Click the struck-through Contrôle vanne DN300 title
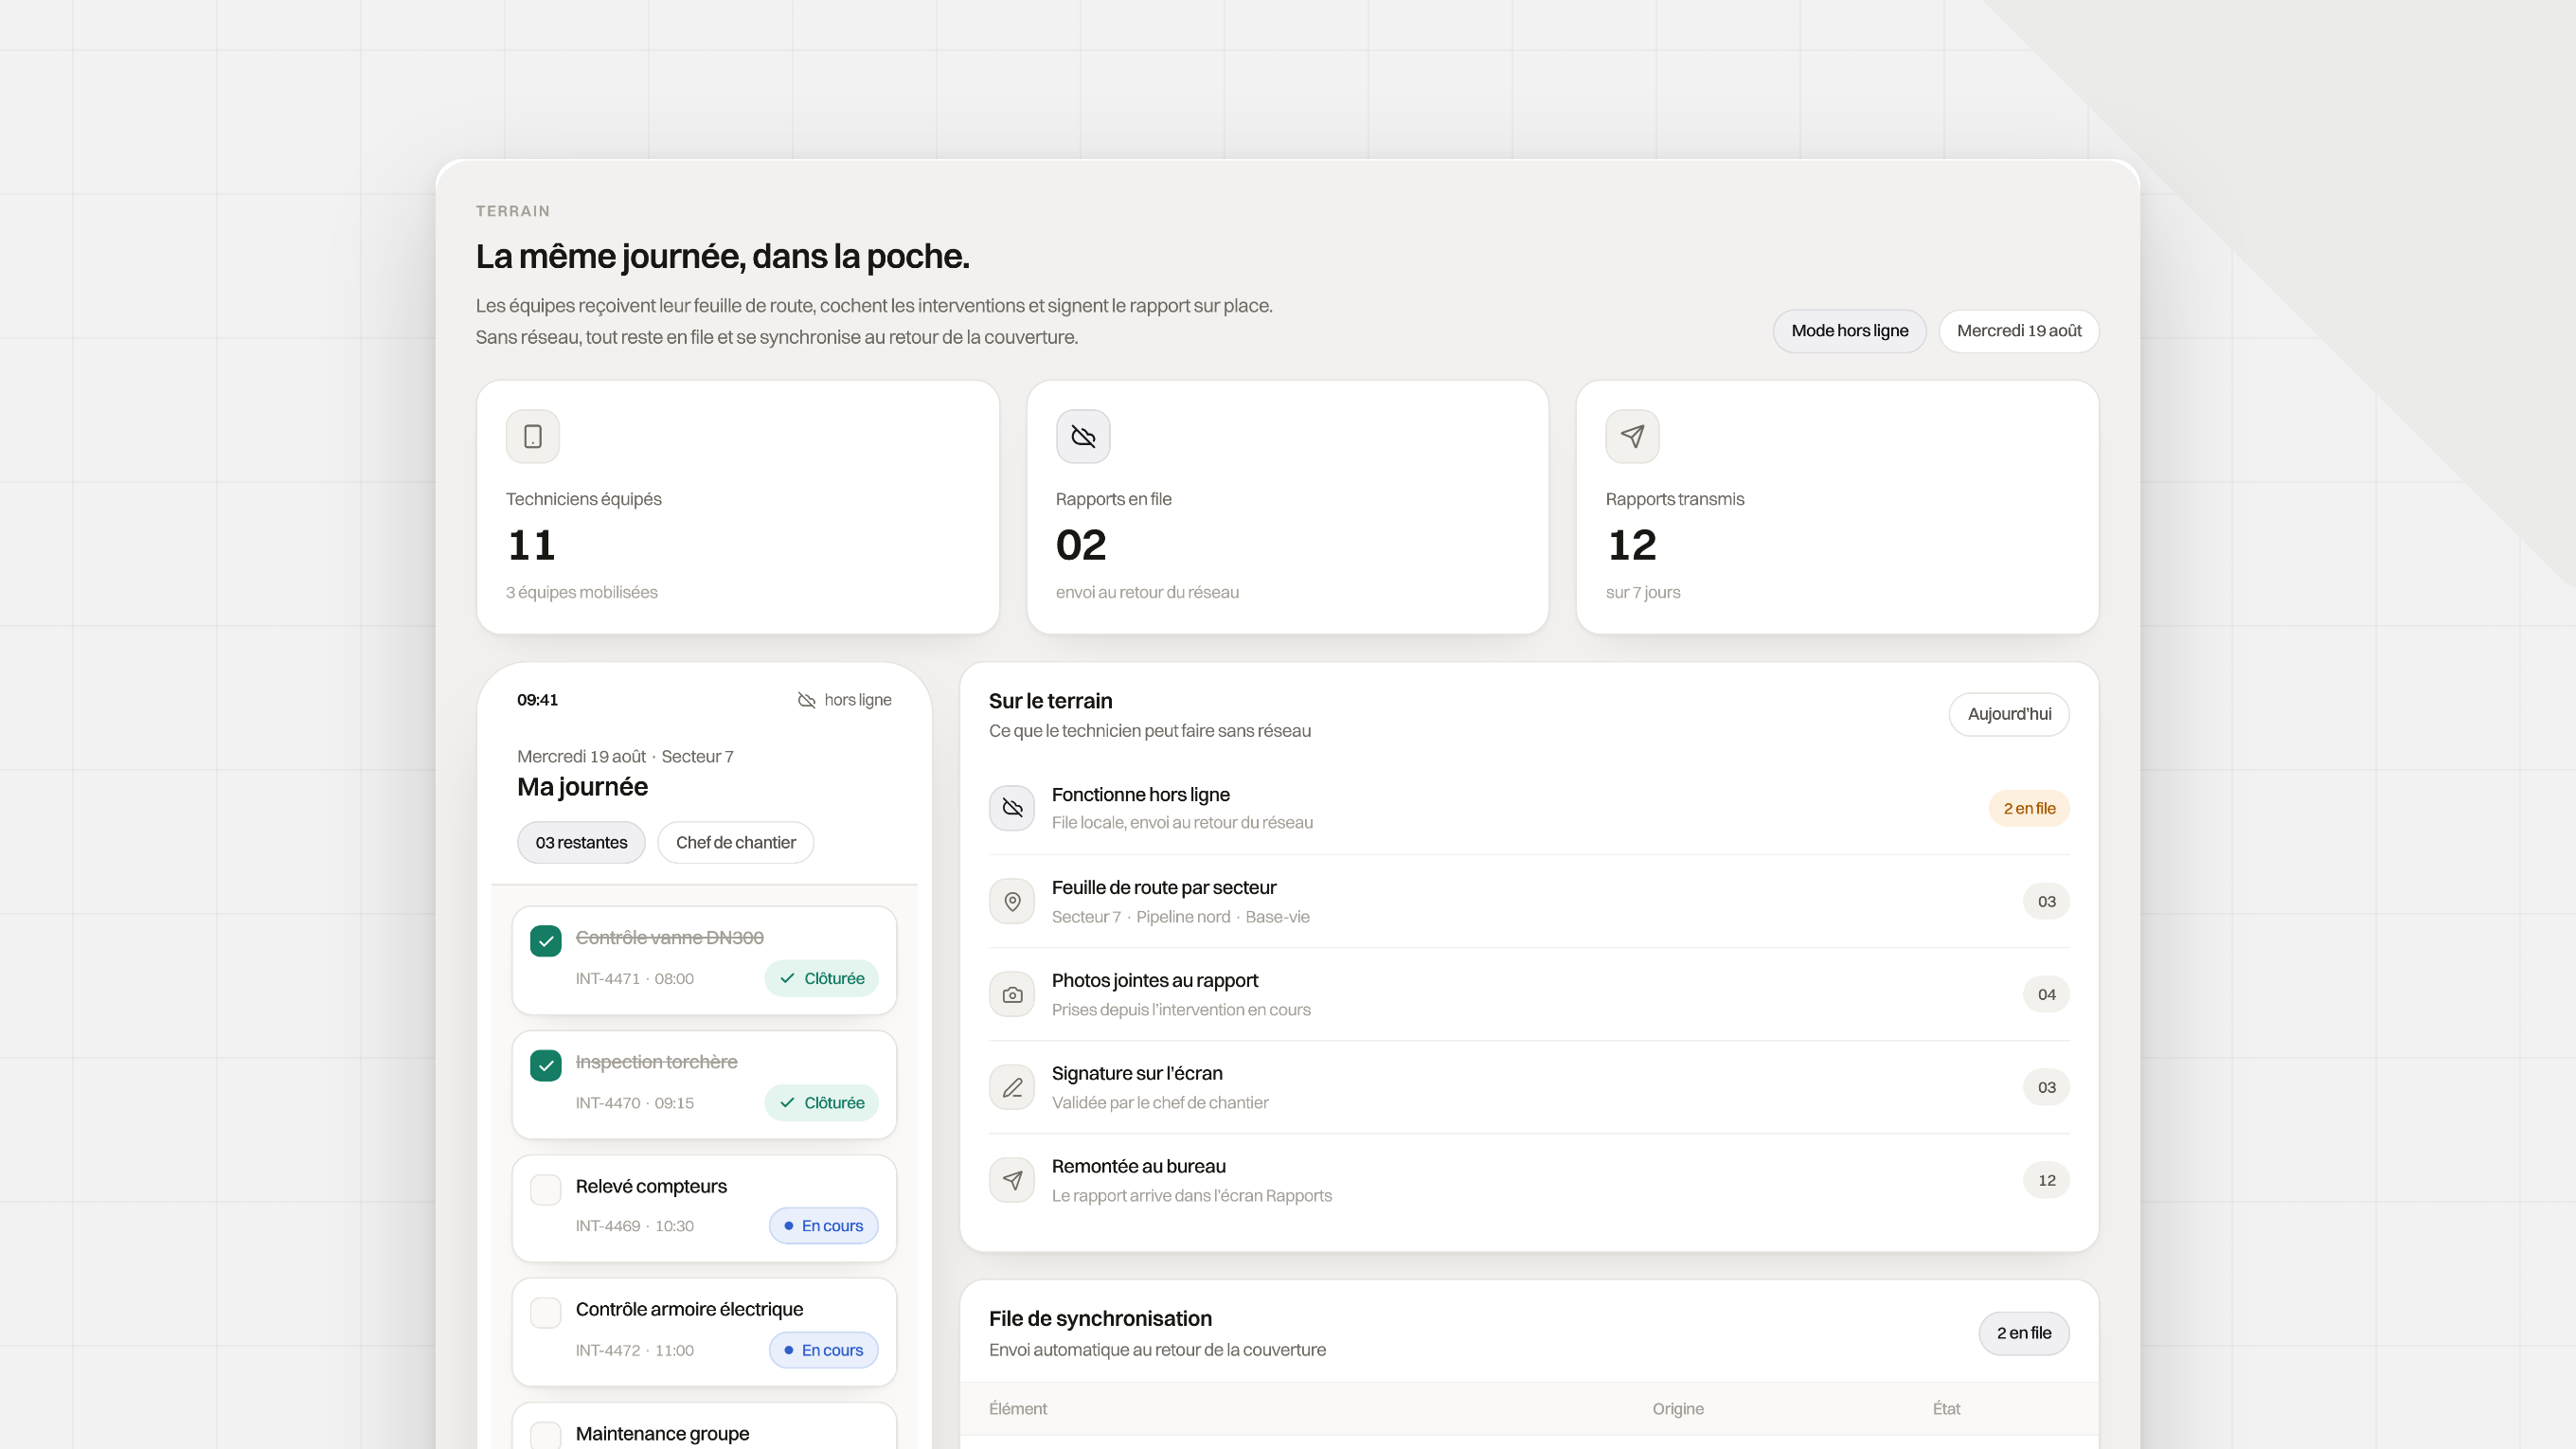2576x1449 pixels. point(669,938)
